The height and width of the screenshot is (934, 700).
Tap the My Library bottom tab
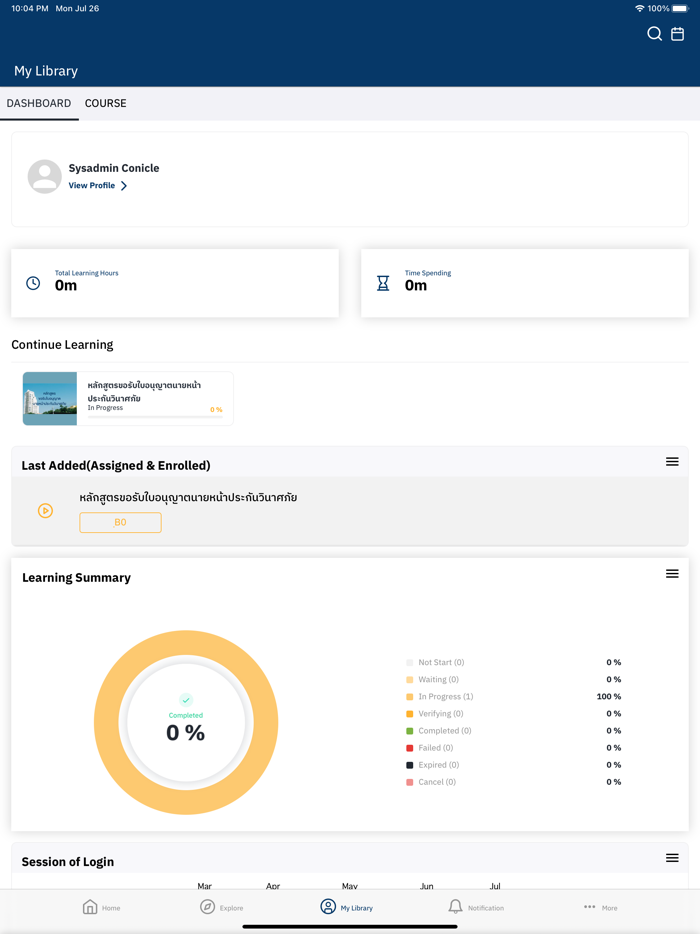click(346, 907)
